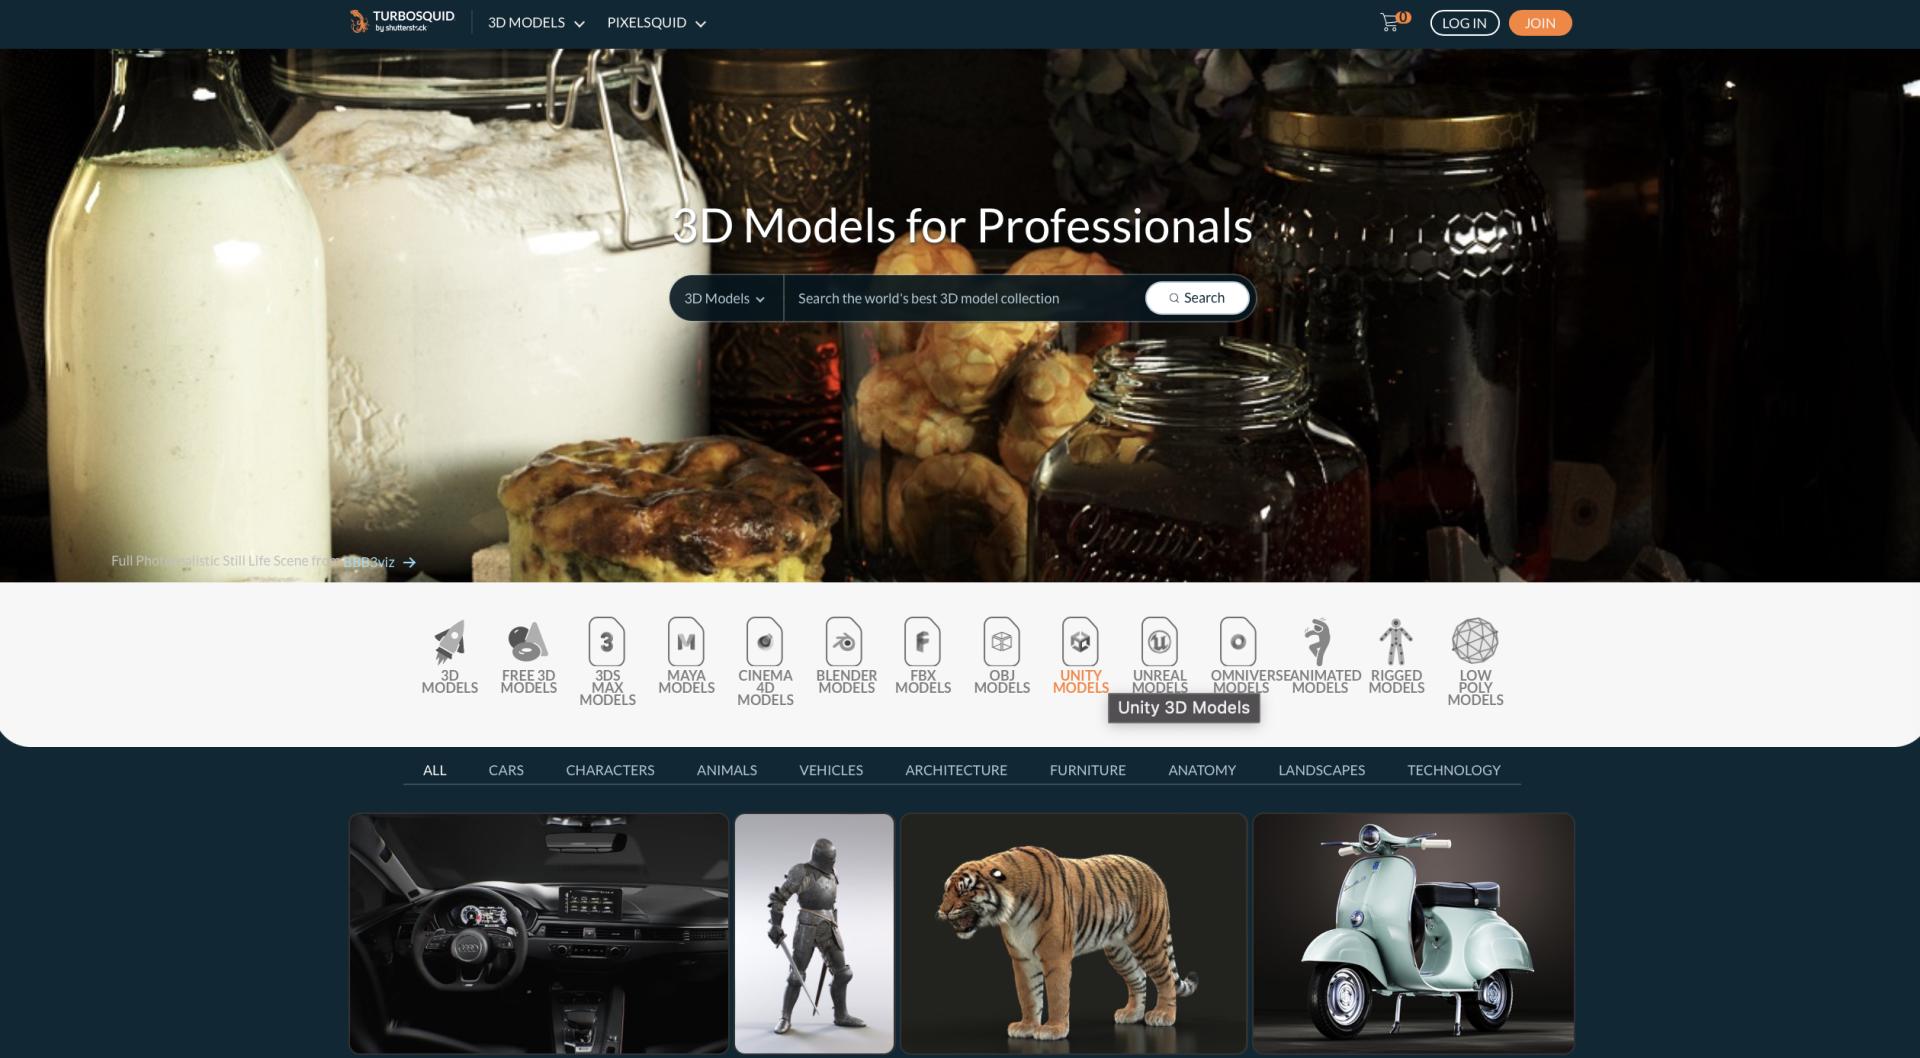Image resolution: width=1920 pixels, height=1058 pixels.
Task: Select the Rigged Models mannequin icon
Action: pyautogui.click(x=1396, y=641)
